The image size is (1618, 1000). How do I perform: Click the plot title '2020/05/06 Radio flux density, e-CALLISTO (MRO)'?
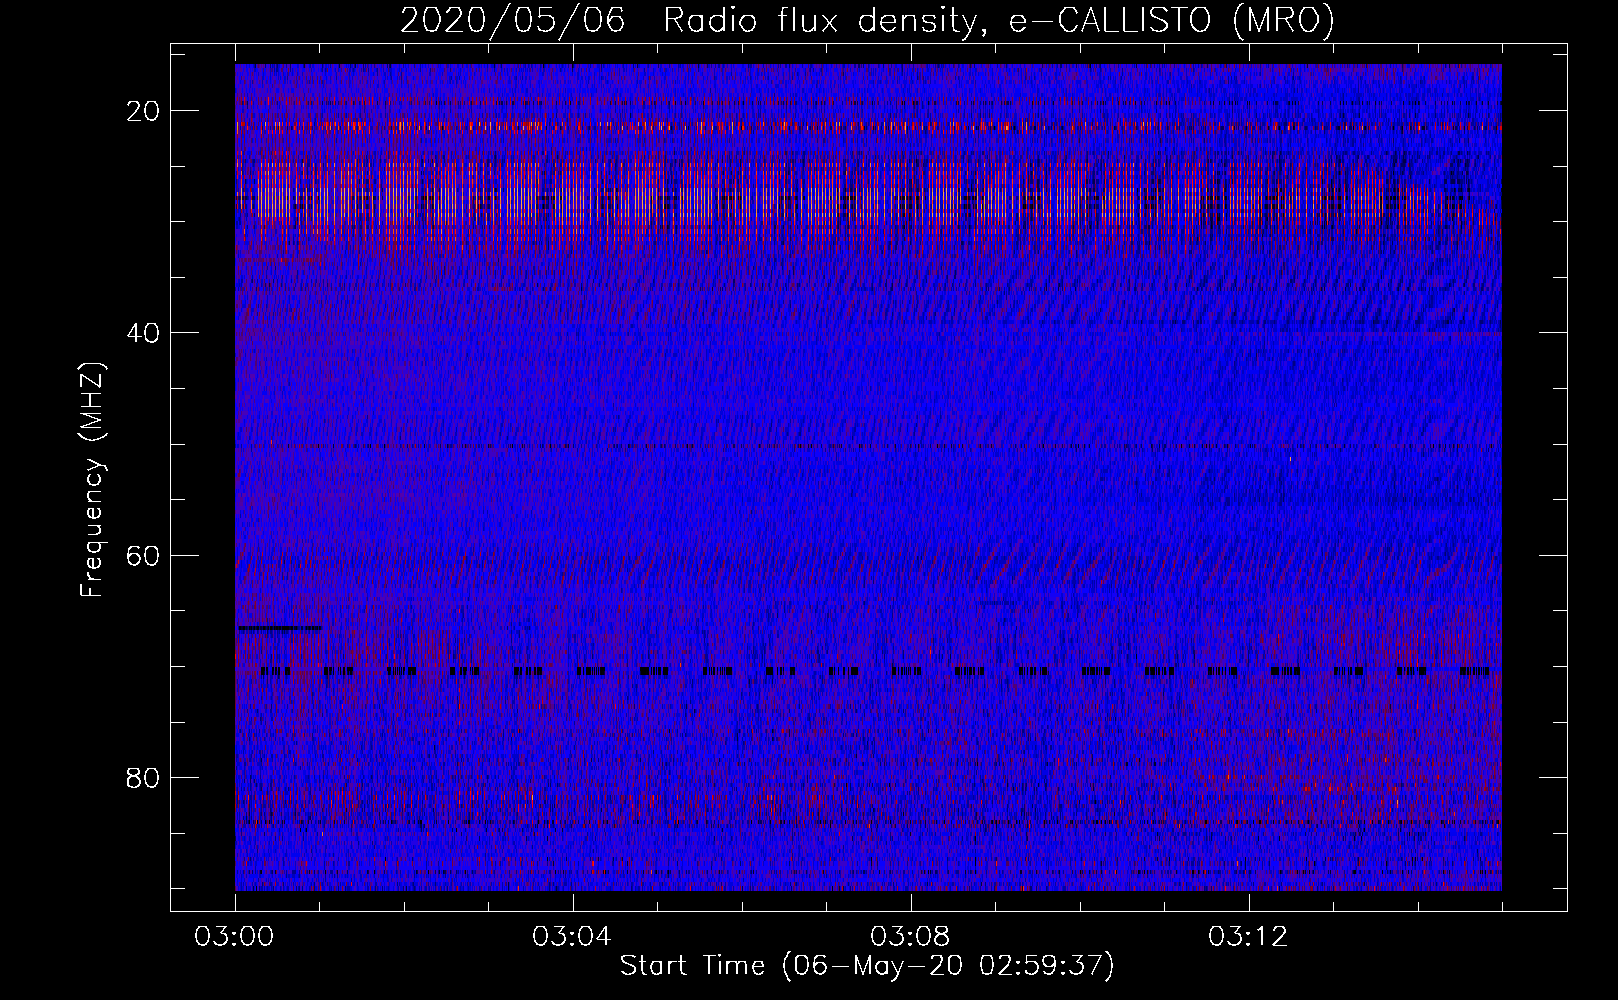click(x=867, y=20)
